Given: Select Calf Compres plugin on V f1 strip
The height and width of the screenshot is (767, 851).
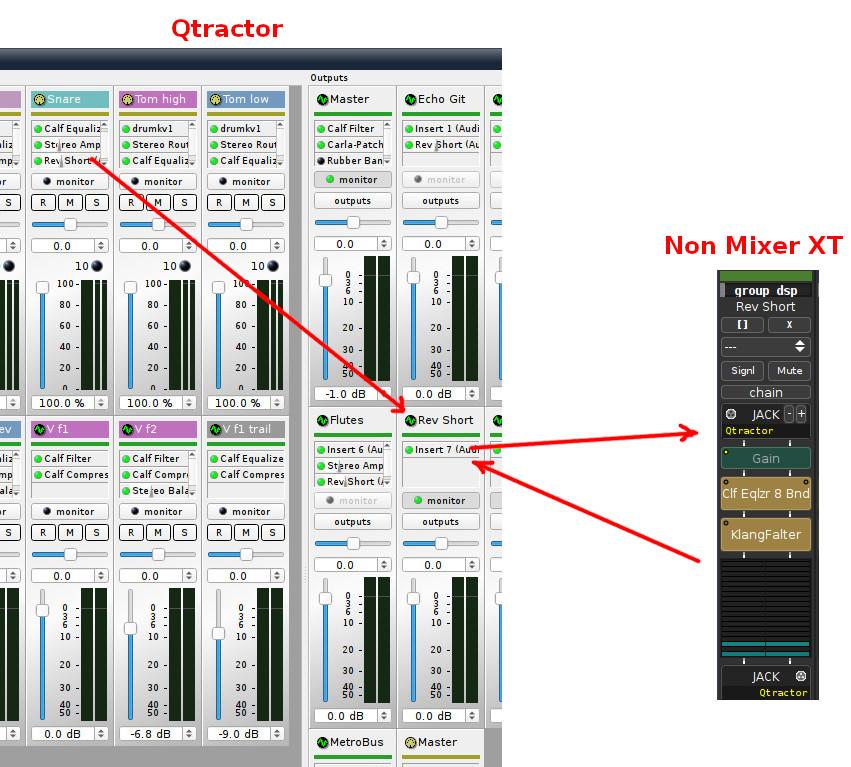Looking at the screenshot, I should 70,474.
